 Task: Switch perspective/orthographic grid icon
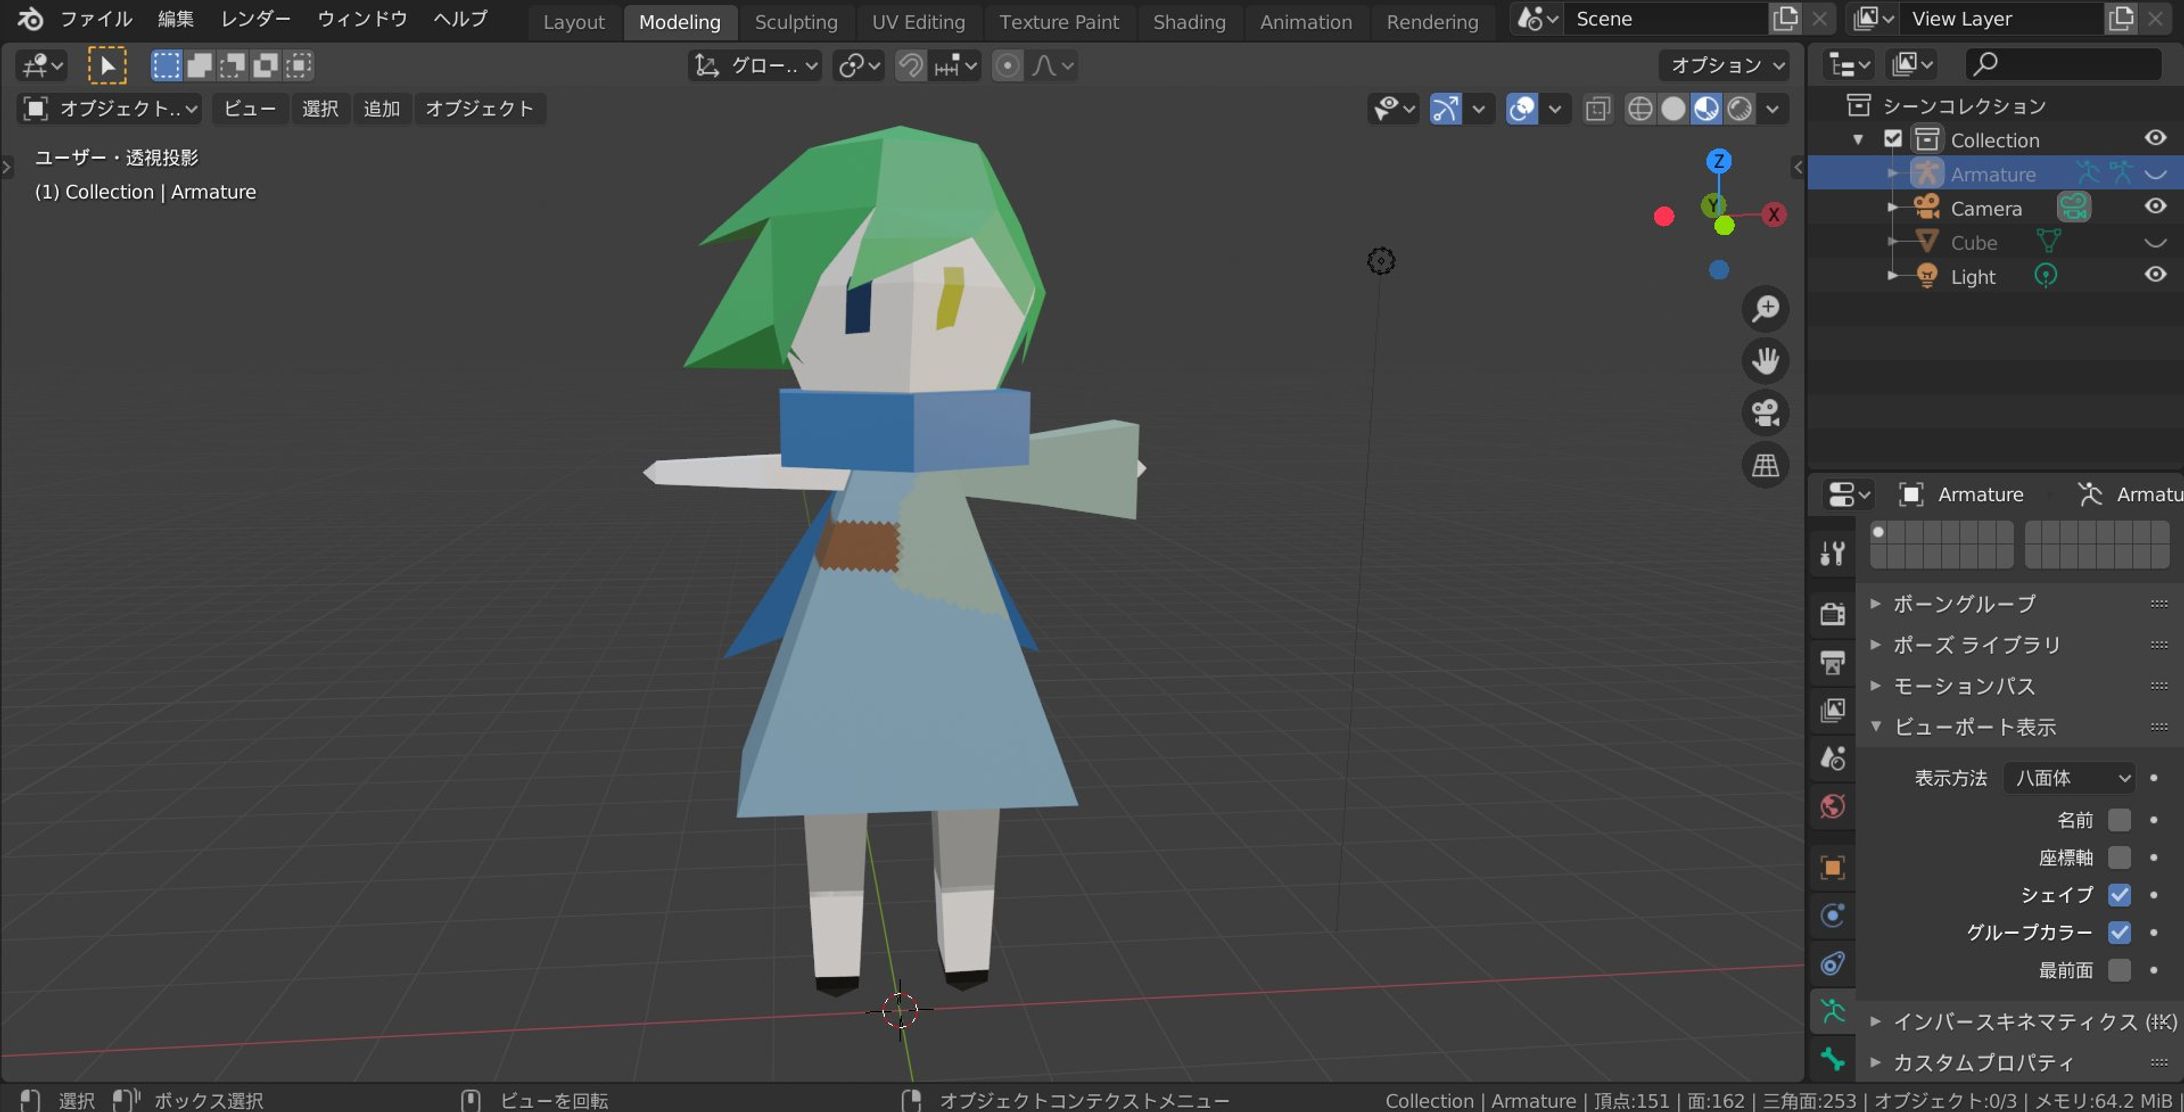[x=1765, y=465]
